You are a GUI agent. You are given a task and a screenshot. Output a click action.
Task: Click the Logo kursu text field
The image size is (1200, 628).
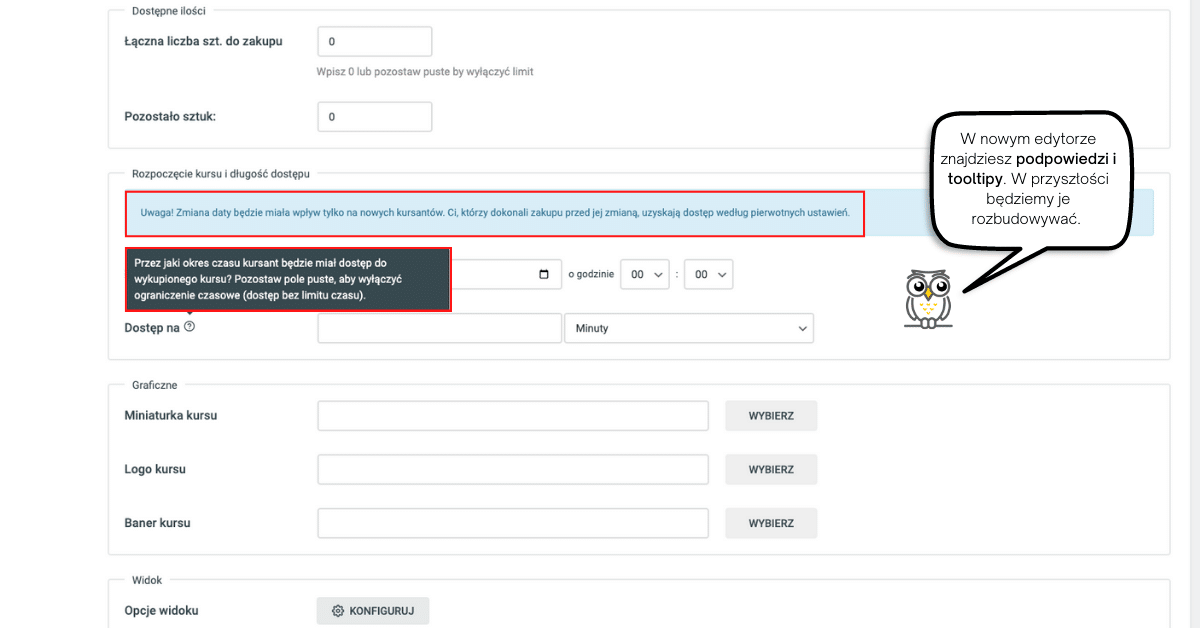tap(513, 469)
